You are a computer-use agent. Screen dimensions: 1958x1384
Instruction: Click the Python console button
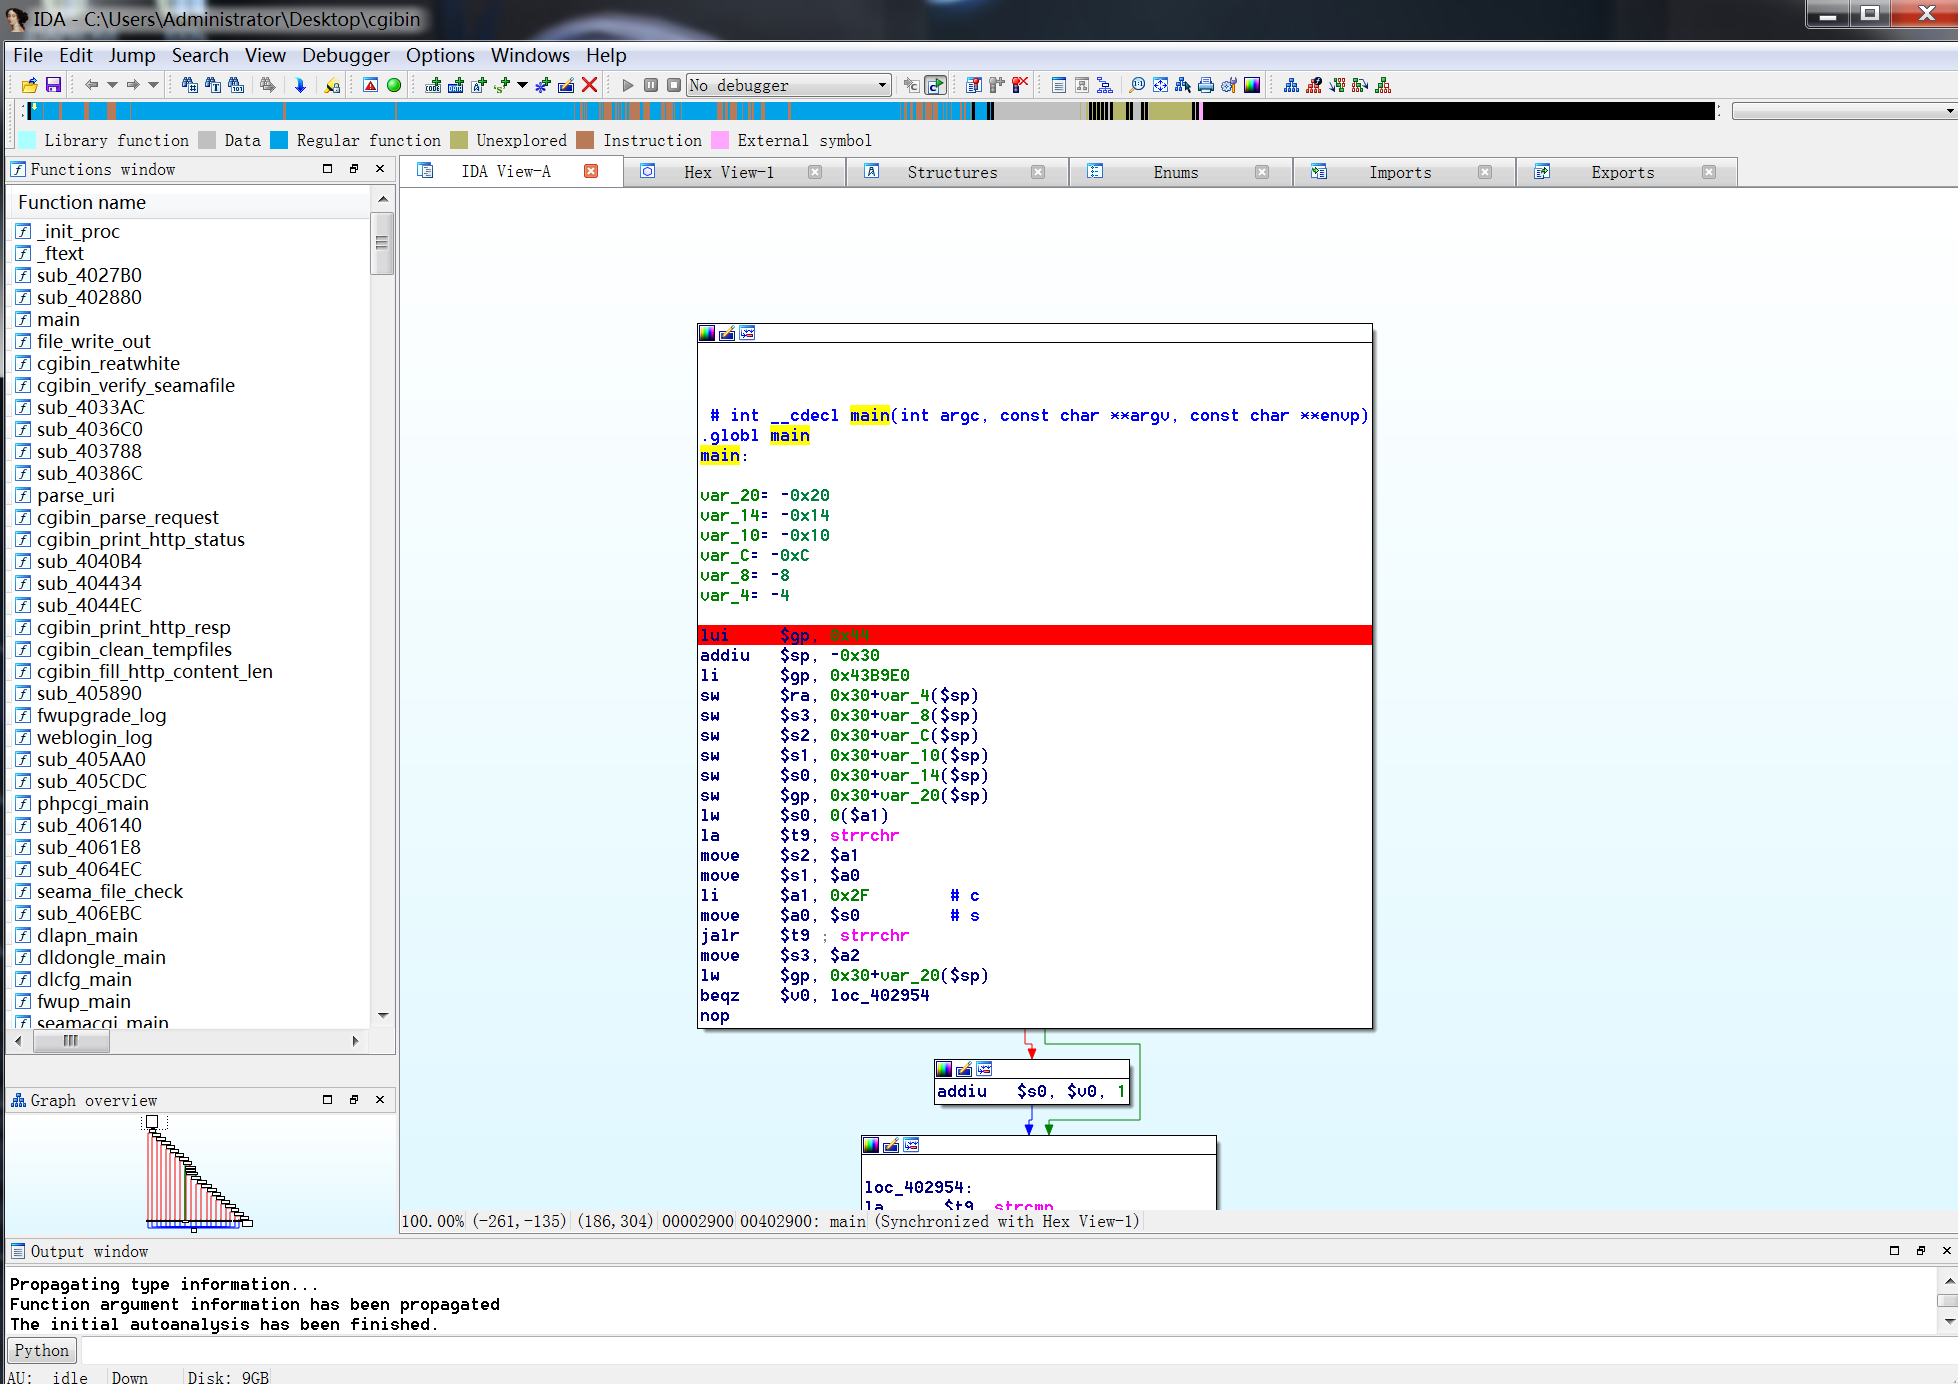click(x=41, y=1350)
